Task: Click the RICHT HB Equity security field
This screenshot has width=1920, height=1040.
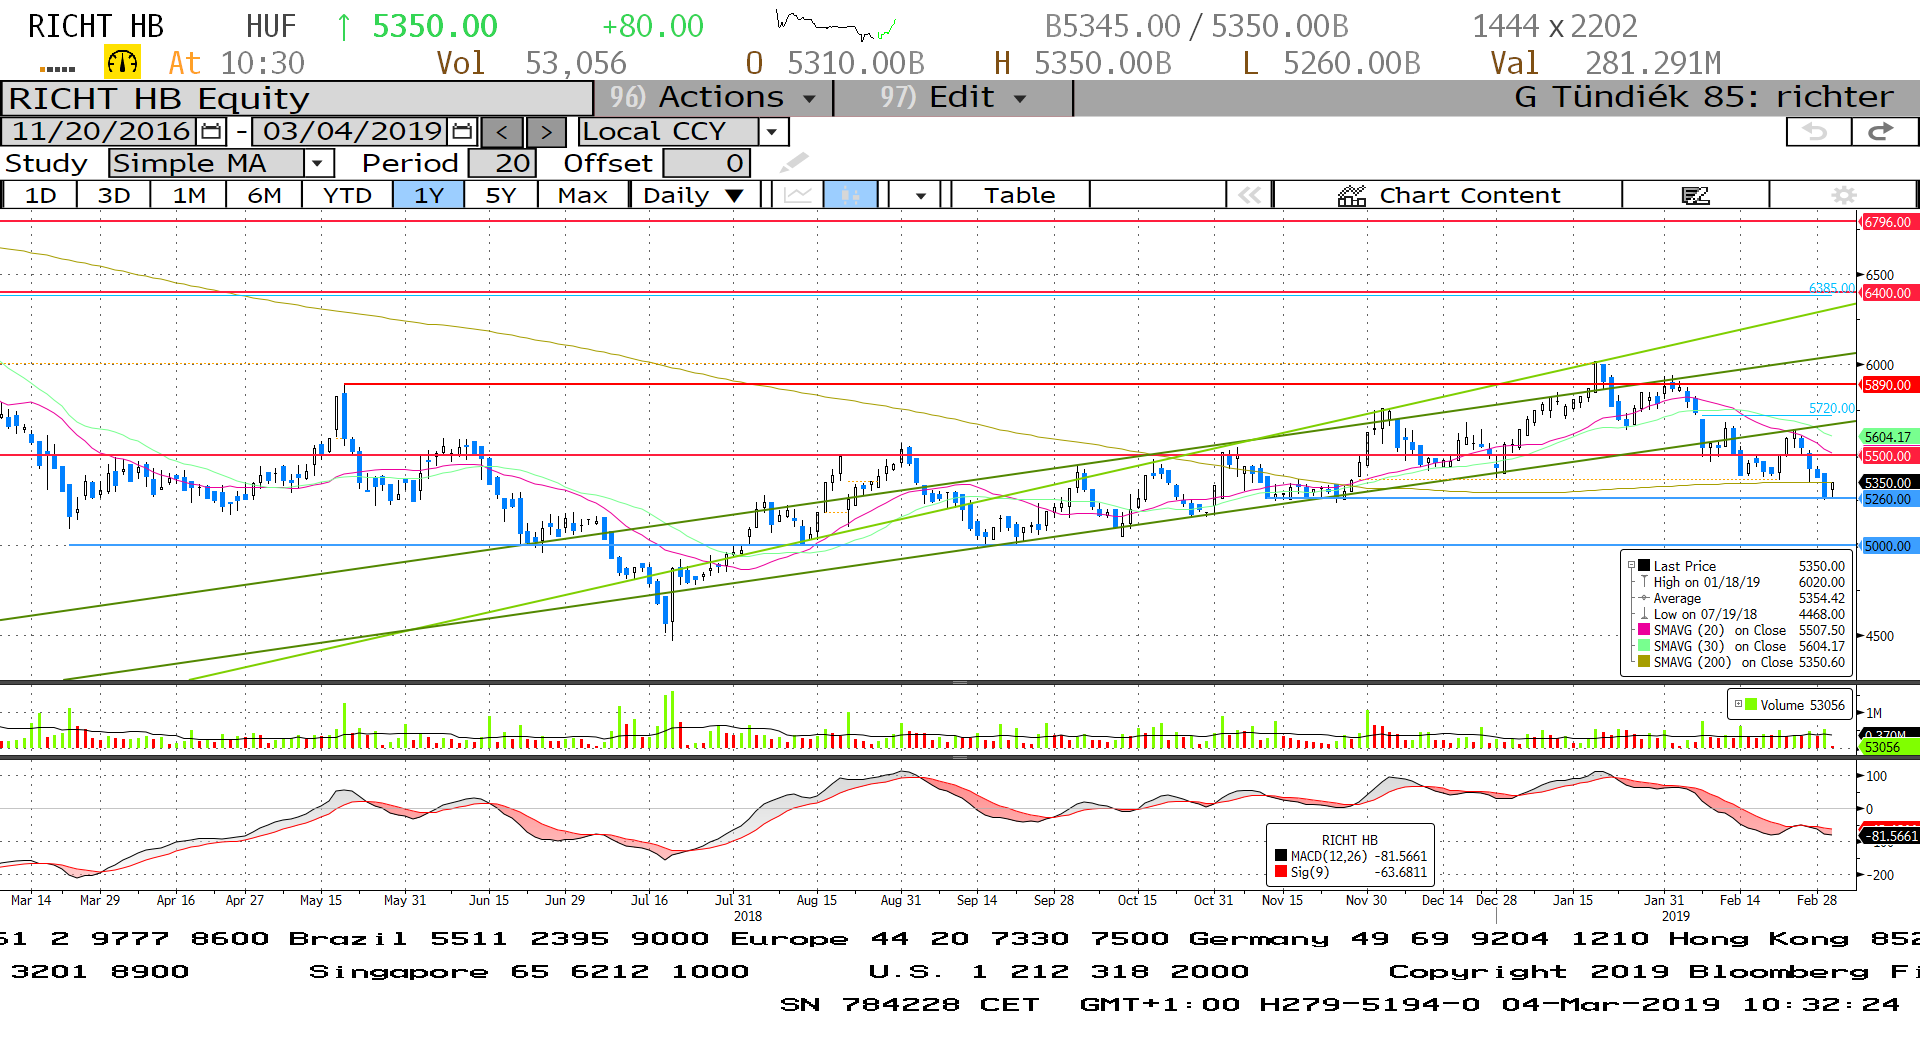Action: (x=297, y=99)
